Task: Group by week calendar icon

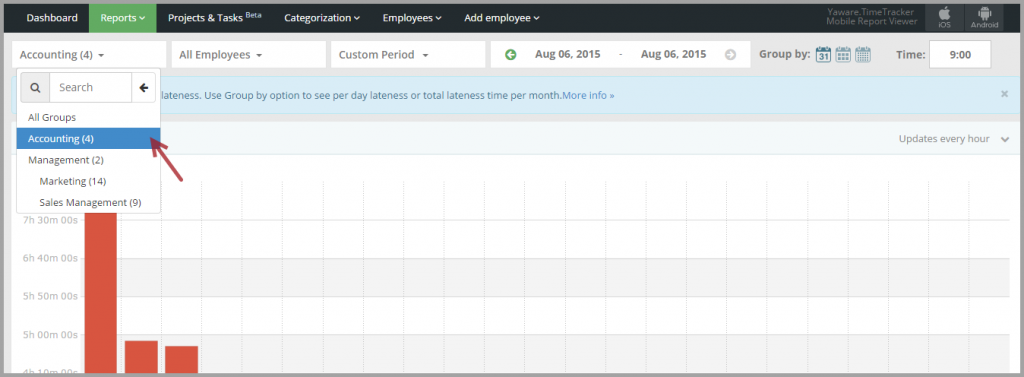Action: [x=843, y=54]
